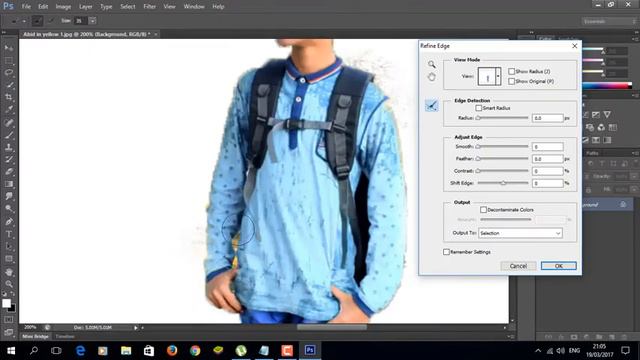Click the Feather value input field
The width and height of the screenshot is (640, 360).
pos(547,159)
